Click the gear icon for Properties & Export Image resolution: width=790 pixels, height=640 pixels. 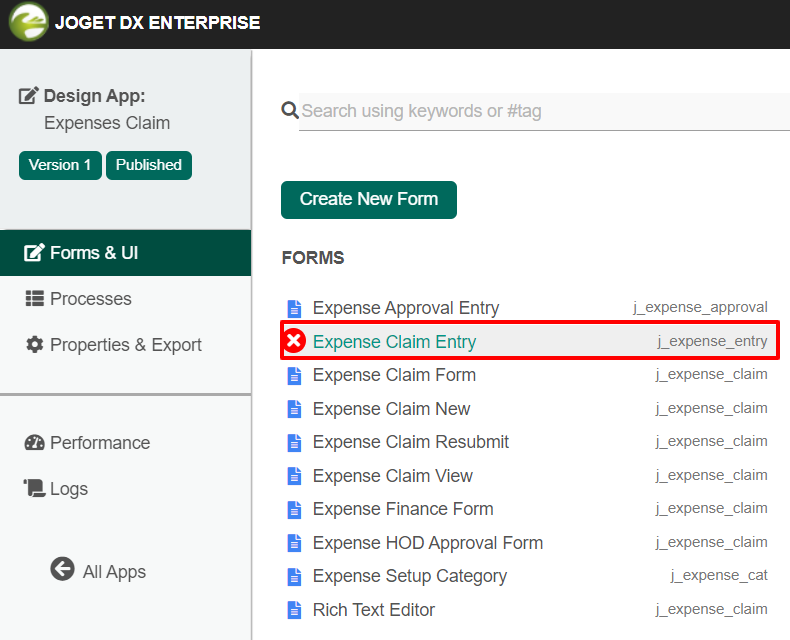pyautogui.click(x=35, y=345)
